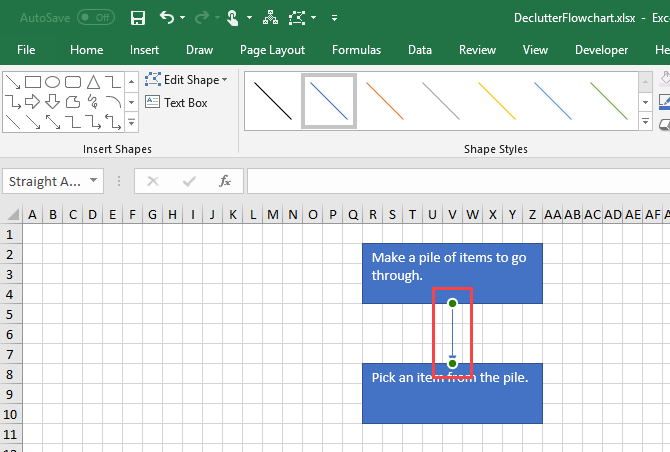The width and height of the screenshot is (670, 452).
Task: Click the Insert Function fx icon
Action: (x=225, y=181)
